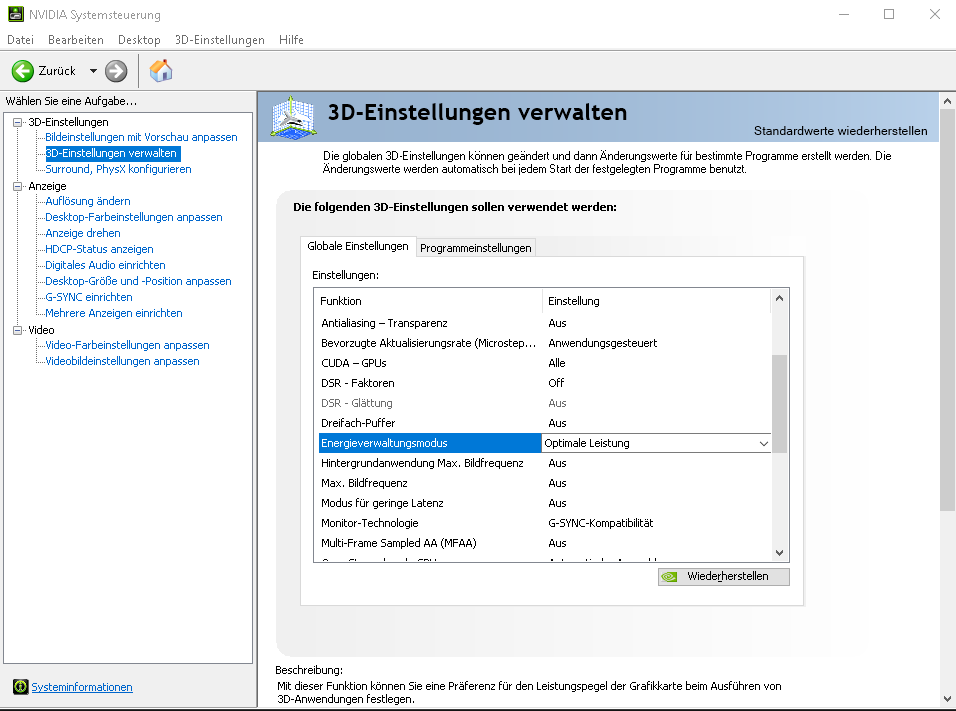Image resolution: width=956 pixels, height=711 pixels.
Task: Open Bildeinstellungen mit Vorschau anpassen
Action: click(x=141, y=137)
